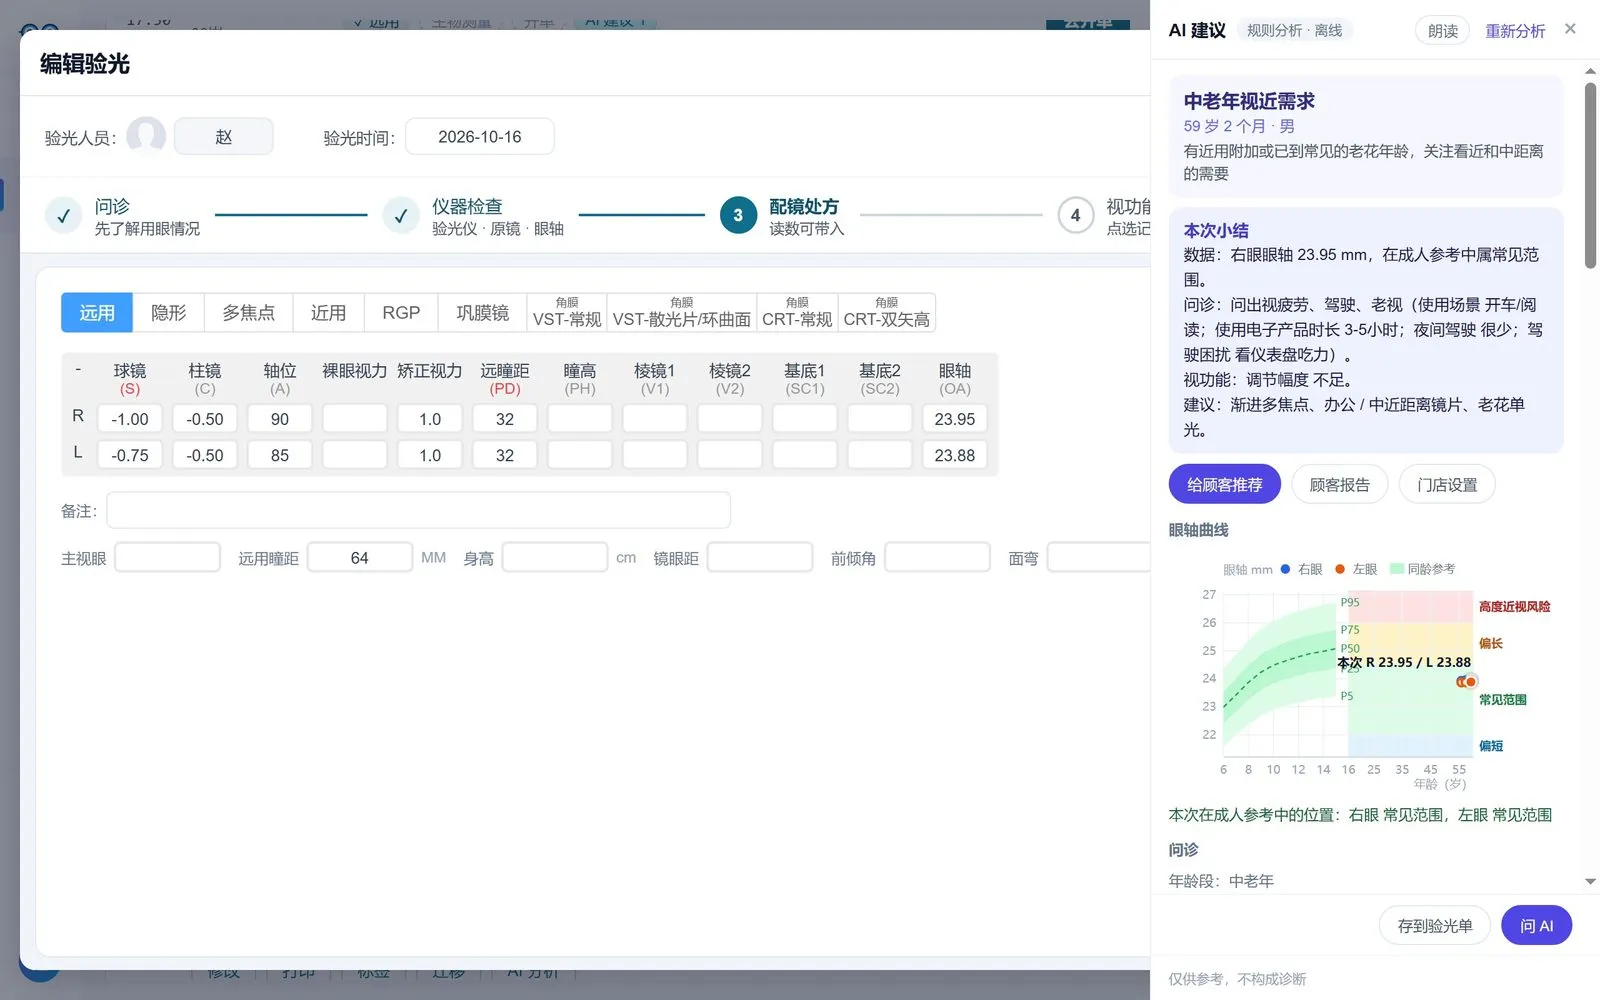Click the 重新分析 link
The image size is (1600, 1000).
(x=1514, y=31)
